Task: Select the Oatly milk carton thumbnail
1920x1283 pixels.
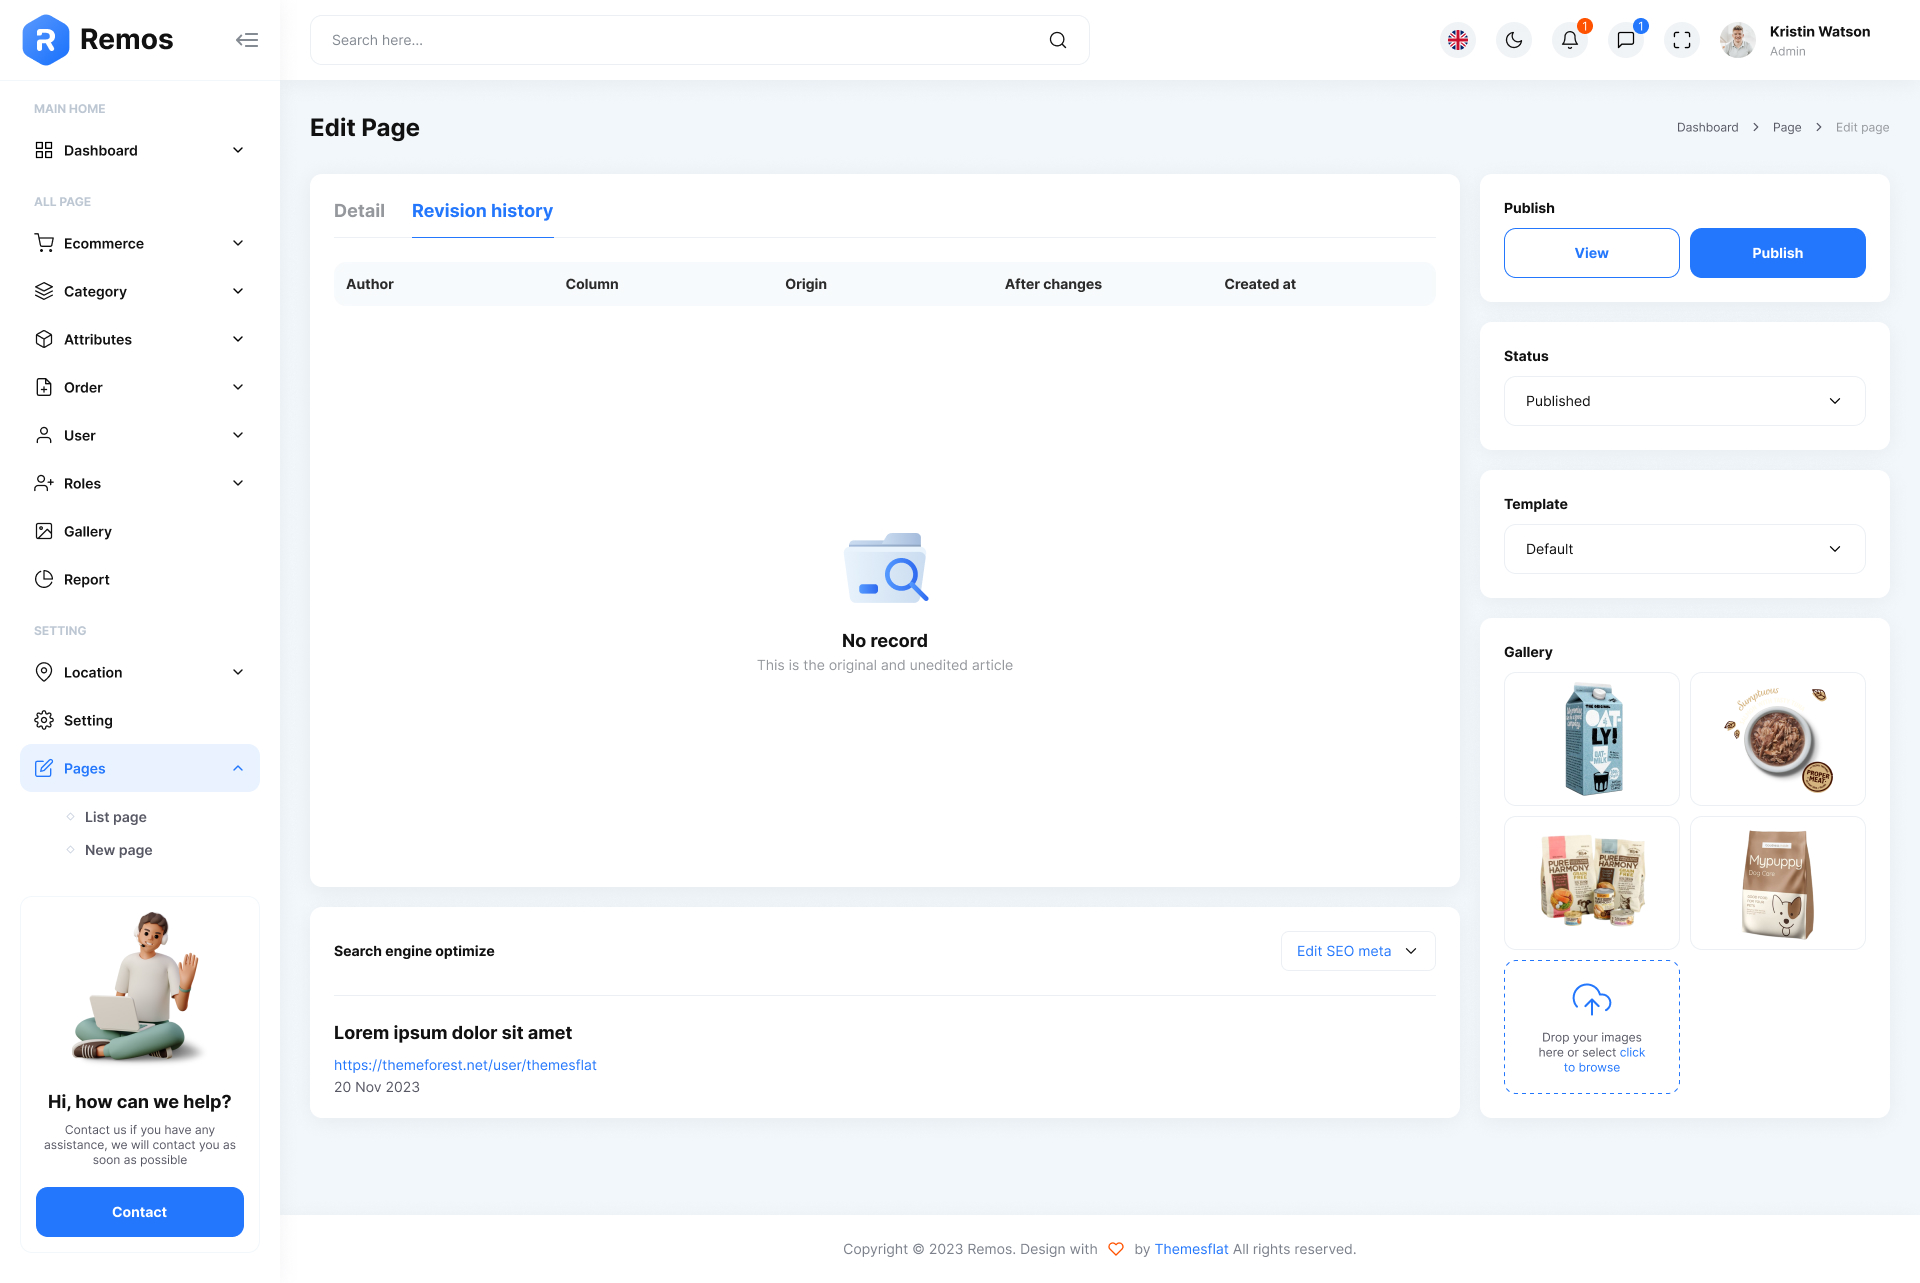Action: point(1591,739)
